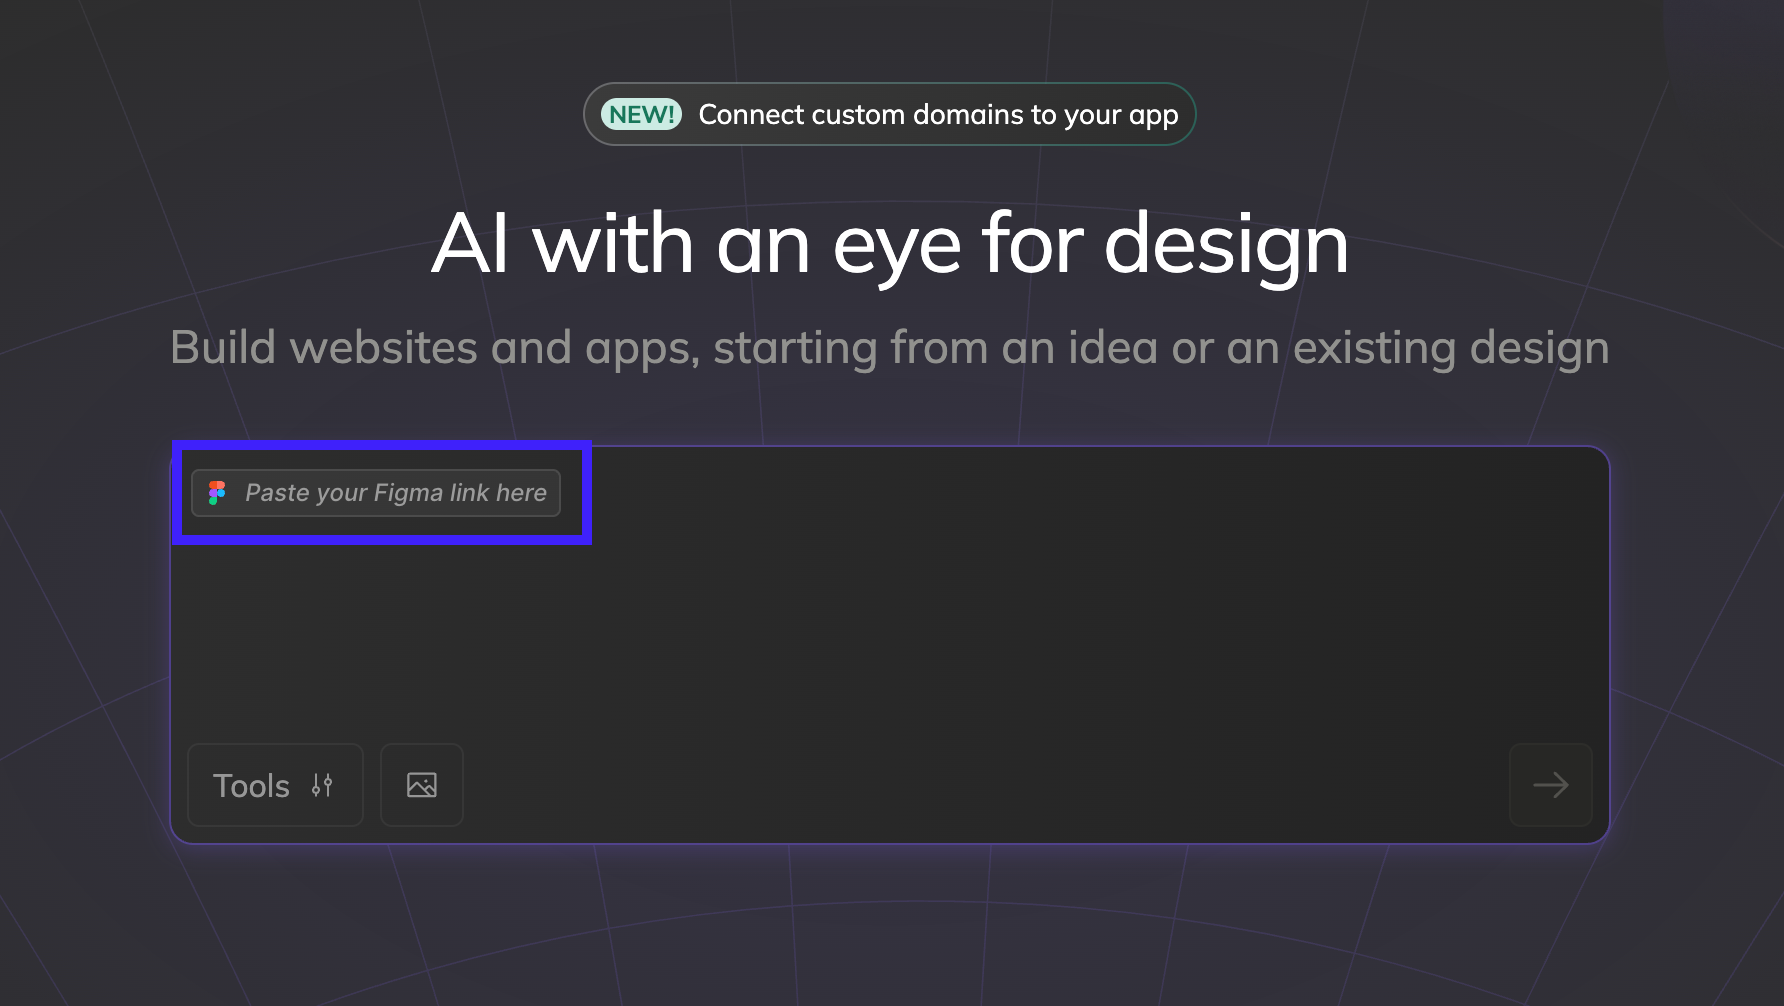Screen dimensions: 1784x1006
Task: Click the sliders icon beside Tools
Action: [322, 785]
